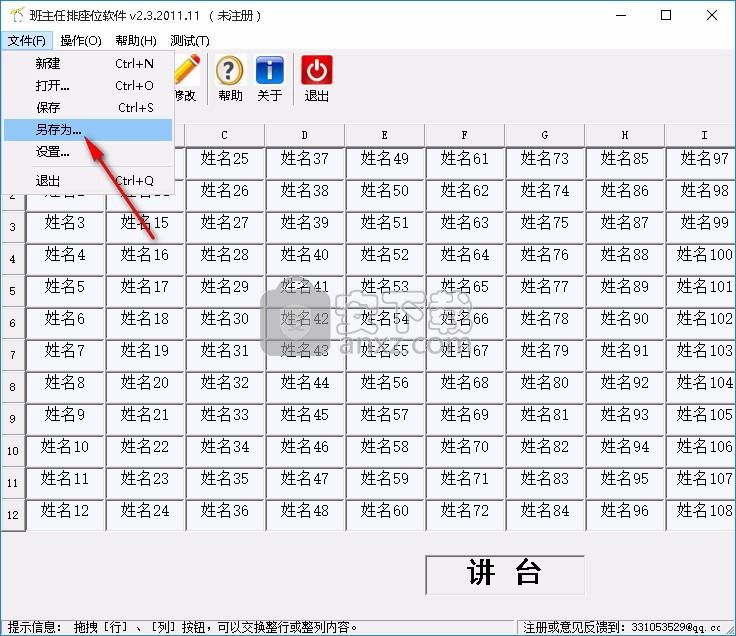Open the 测试(T) menu
This screenshot has height=636, width=736.
coord(190,41)
